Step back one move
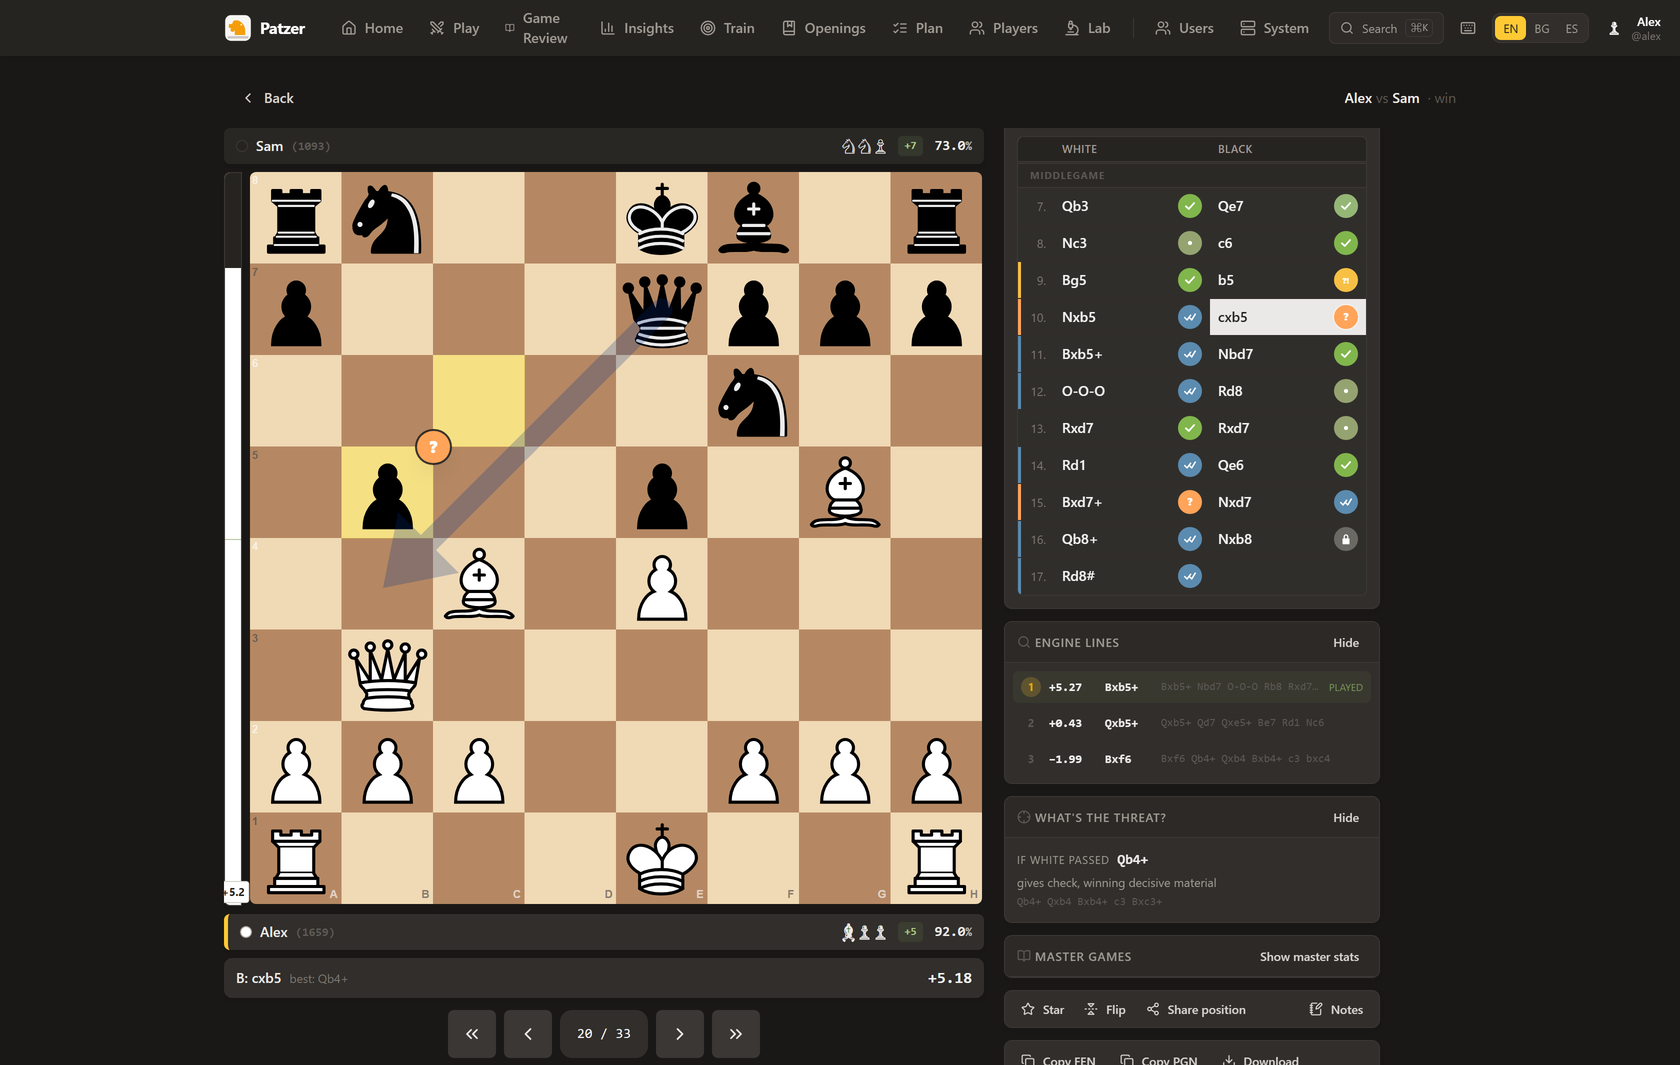This screenshot has width=1680, height=1065. pos(528,1034)
